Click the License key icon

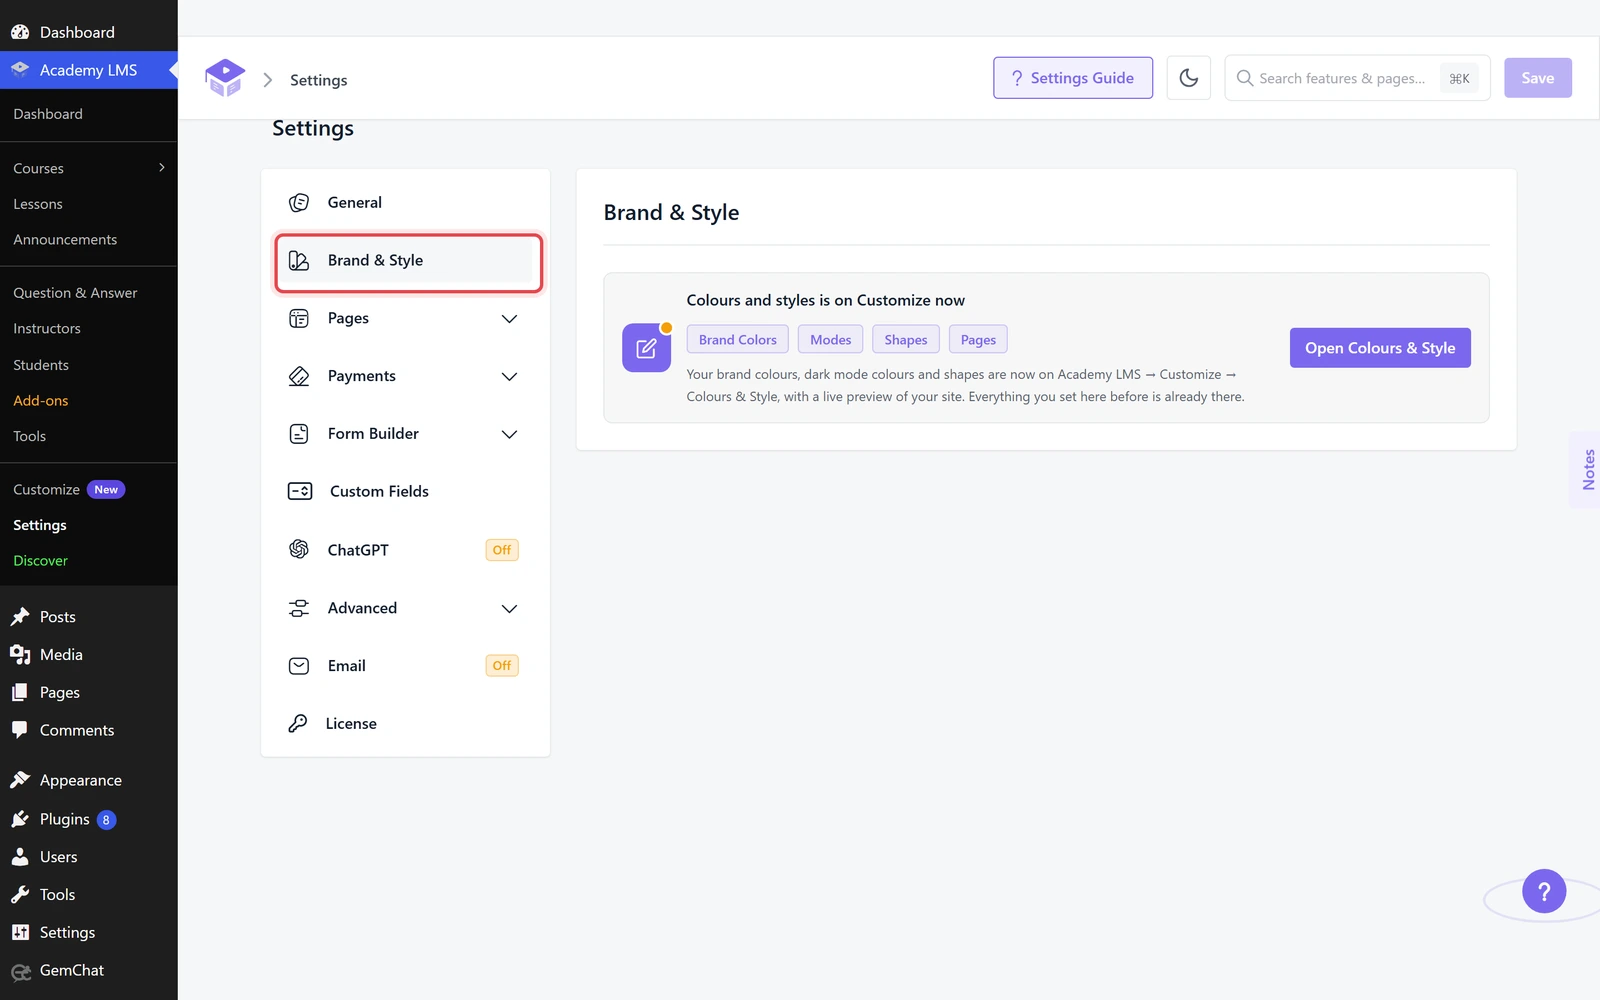(298, 723)
